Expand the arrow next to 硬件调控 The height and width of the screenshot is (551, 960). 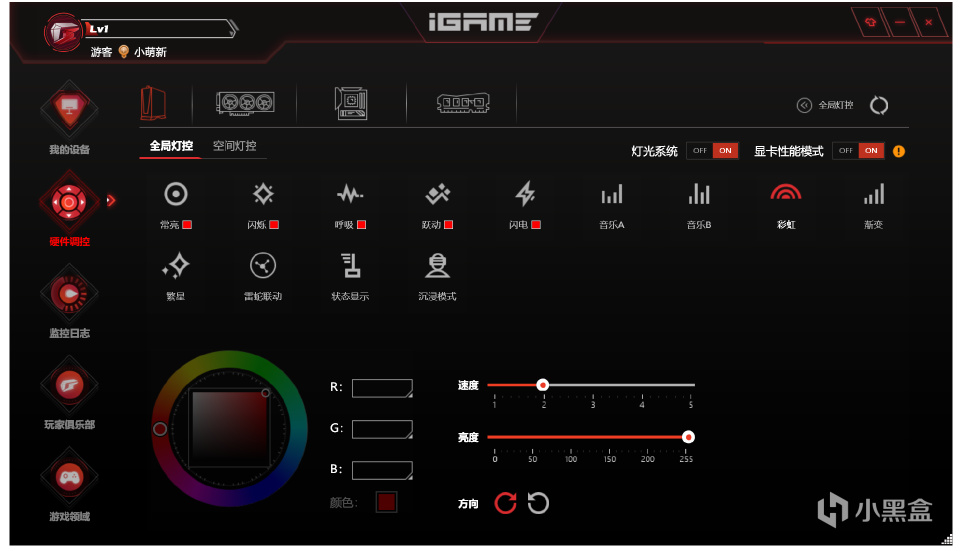111,200
